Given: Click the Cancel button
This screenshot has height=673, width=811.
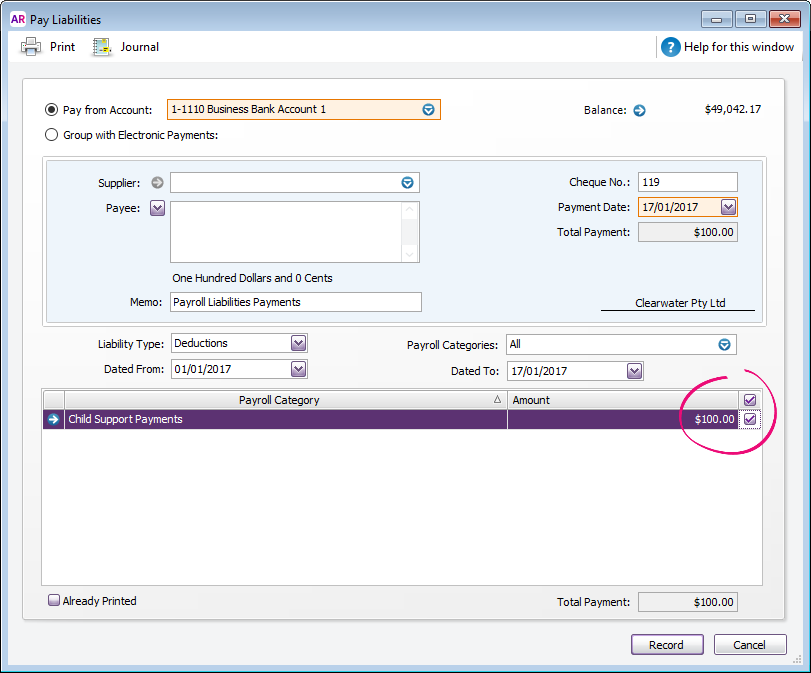Looking at the screenshot, I should coord(749,644).
